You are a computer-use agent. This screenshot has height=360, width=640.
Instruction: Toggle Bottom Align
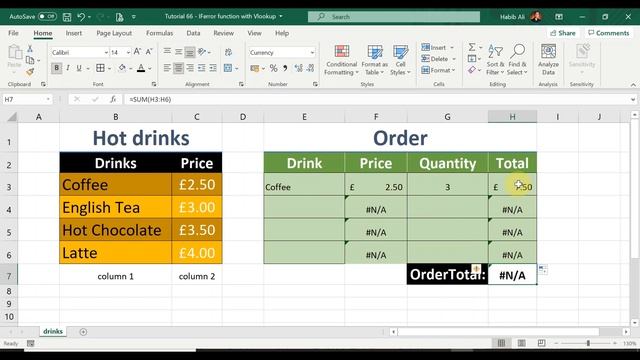(x=190, y=52)
